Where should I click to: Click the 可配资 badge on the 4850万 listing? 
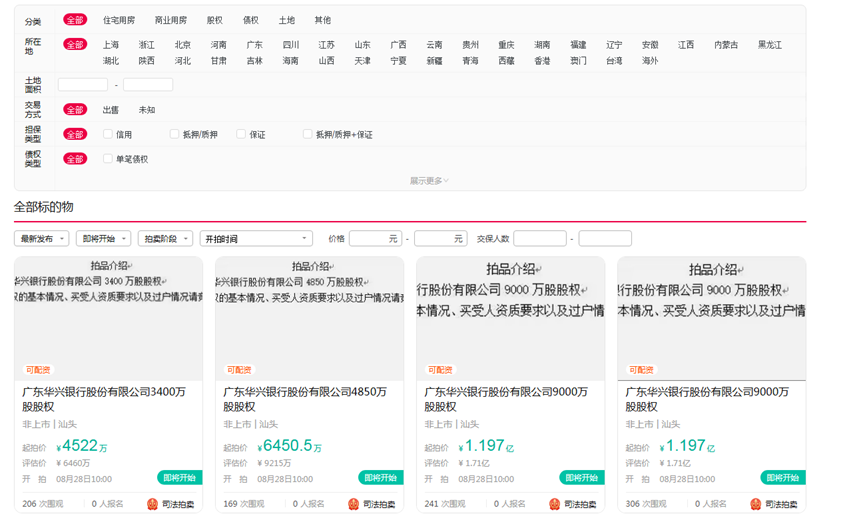pos(239,370)
